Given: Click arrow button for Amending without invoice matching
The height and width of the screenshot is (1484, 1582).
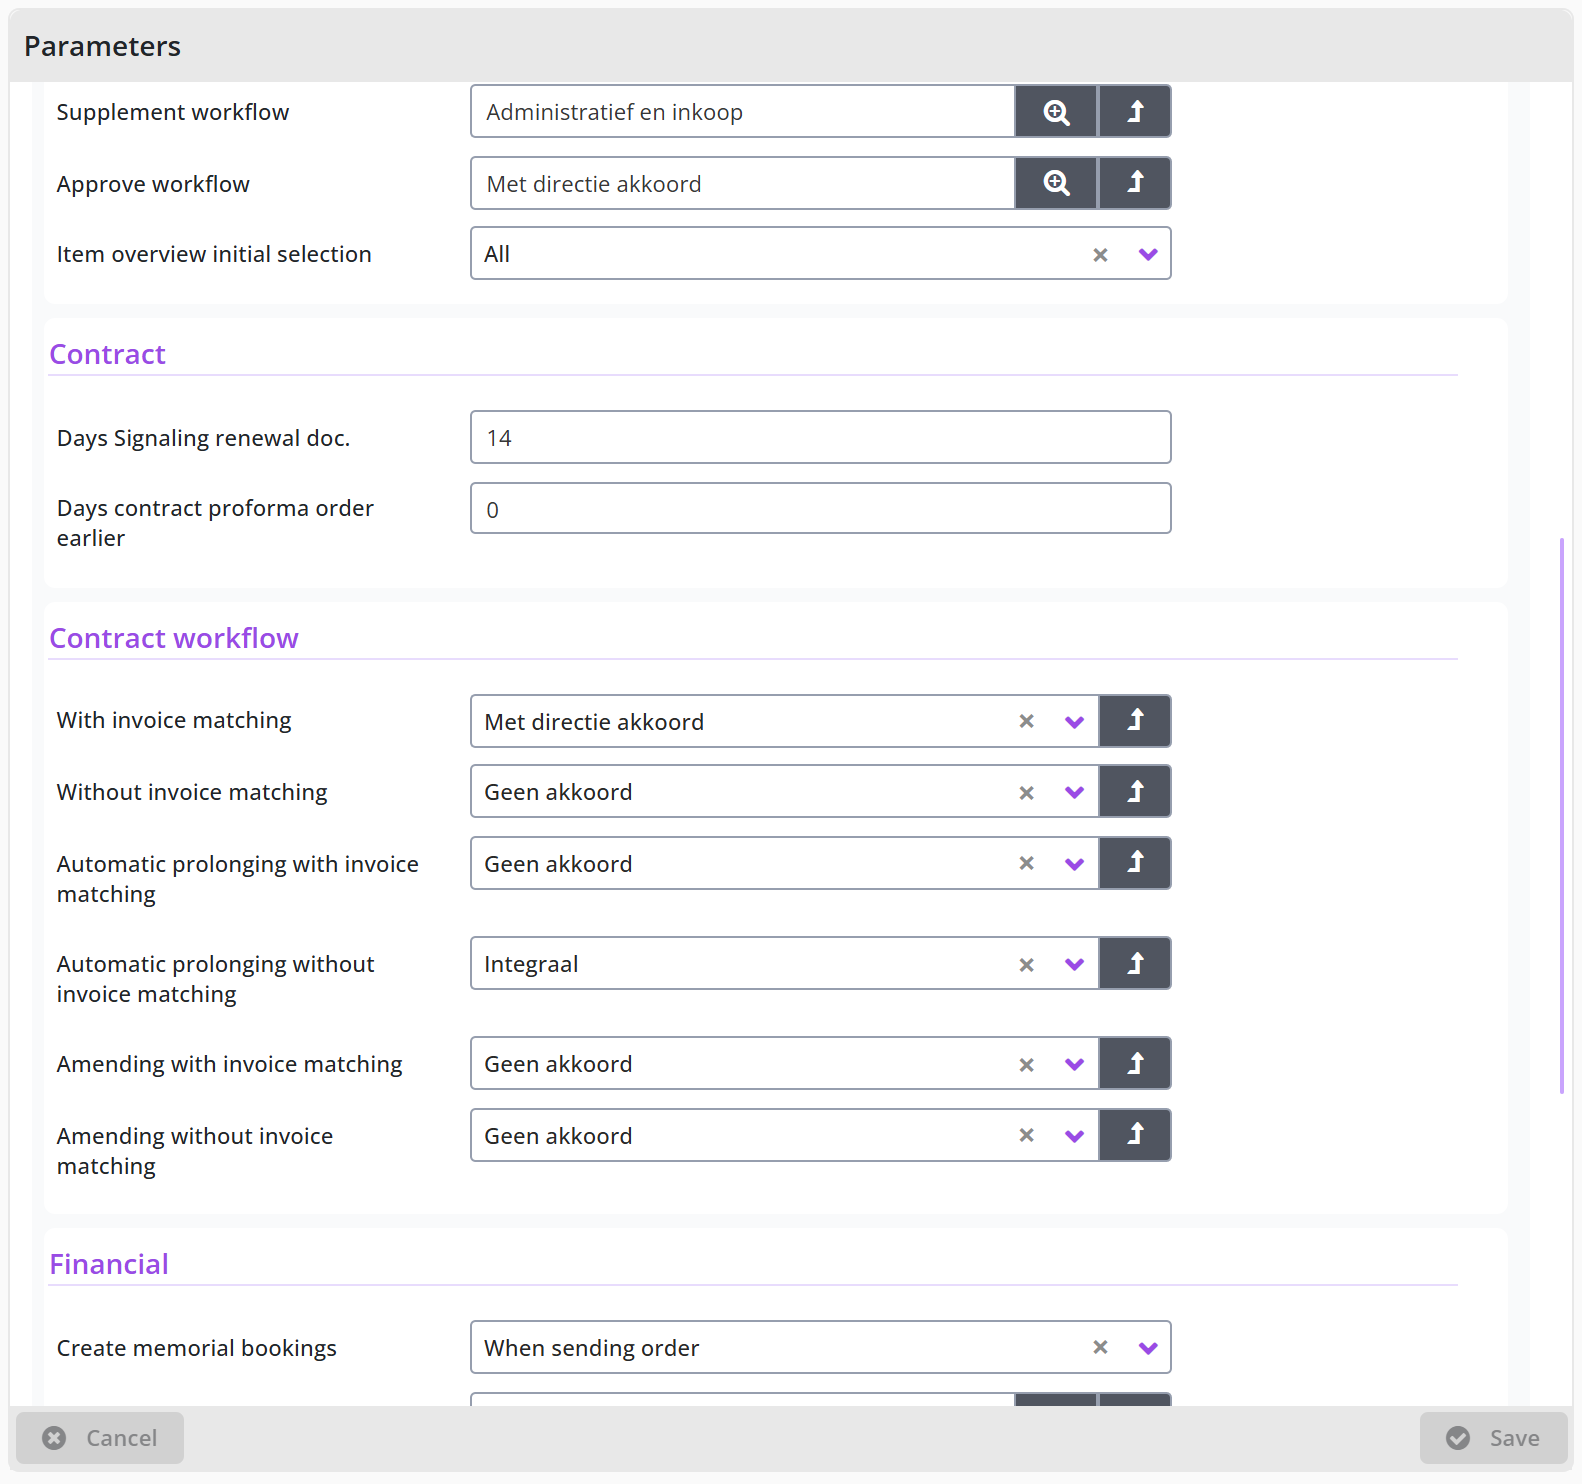Looking at the screenshot, I should [x=1135, y=1135].
